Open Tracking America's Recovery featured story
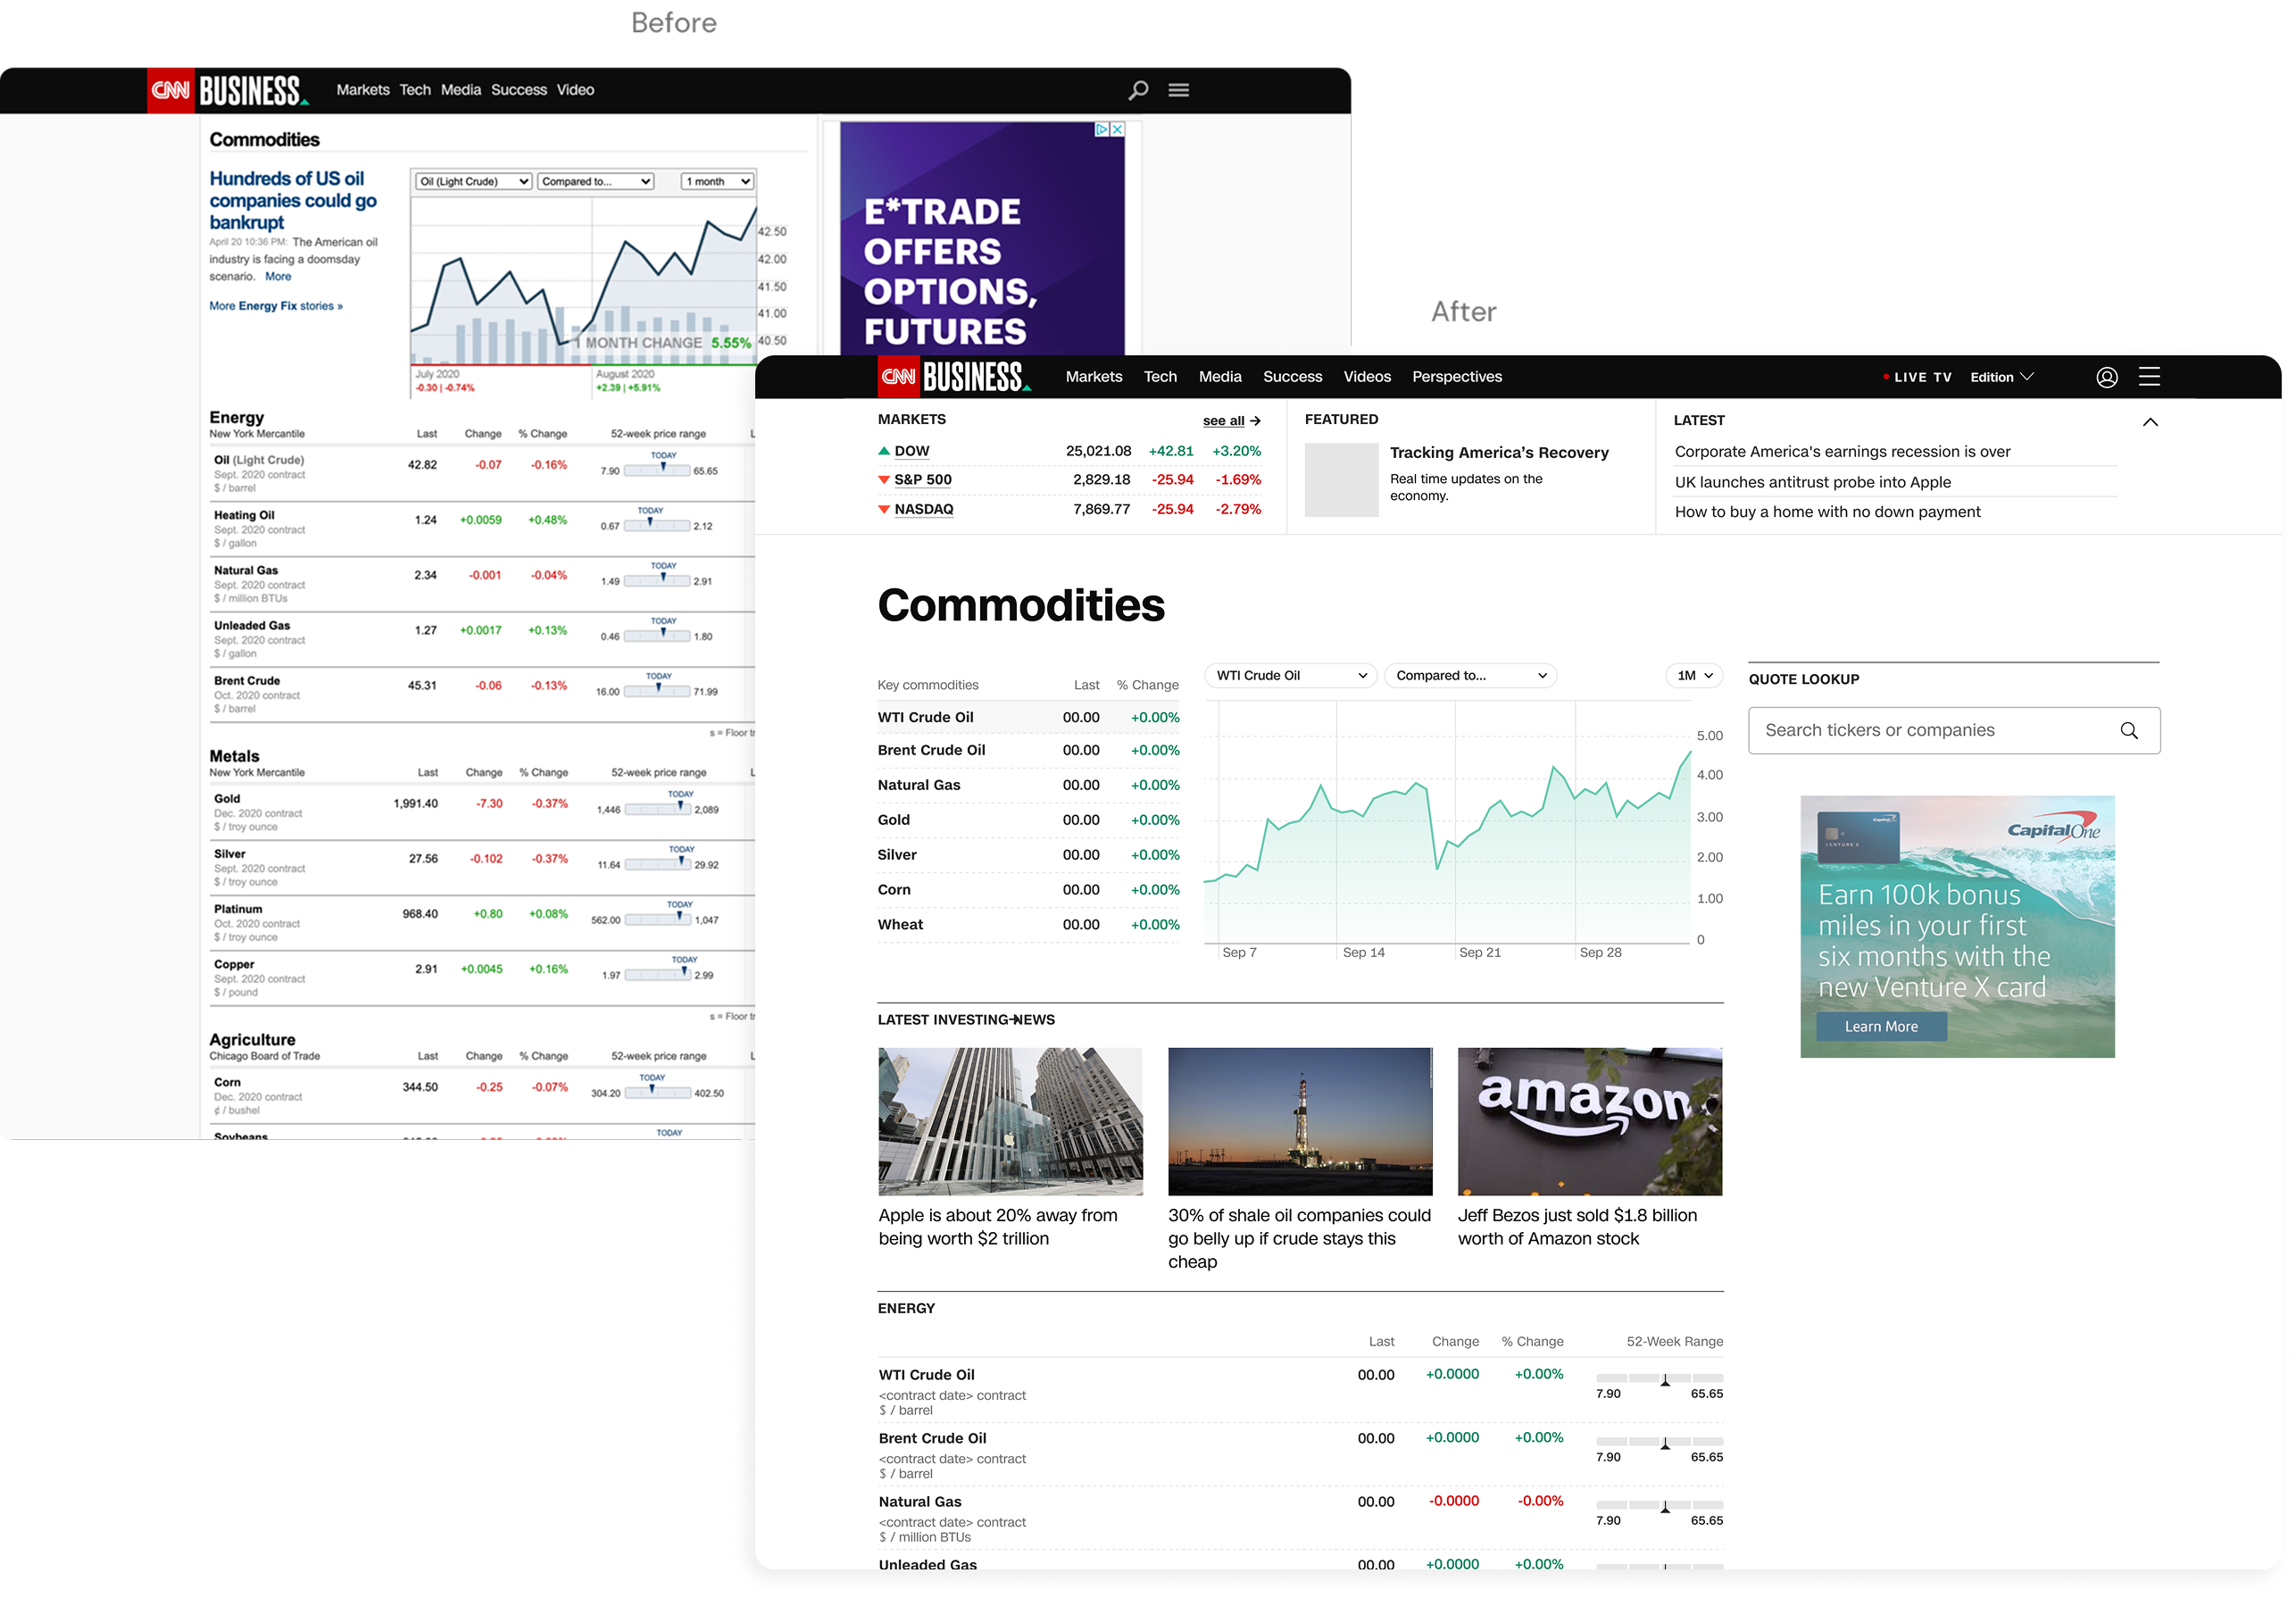This screenshot has height=1598, width=2296. point(1499,453)
